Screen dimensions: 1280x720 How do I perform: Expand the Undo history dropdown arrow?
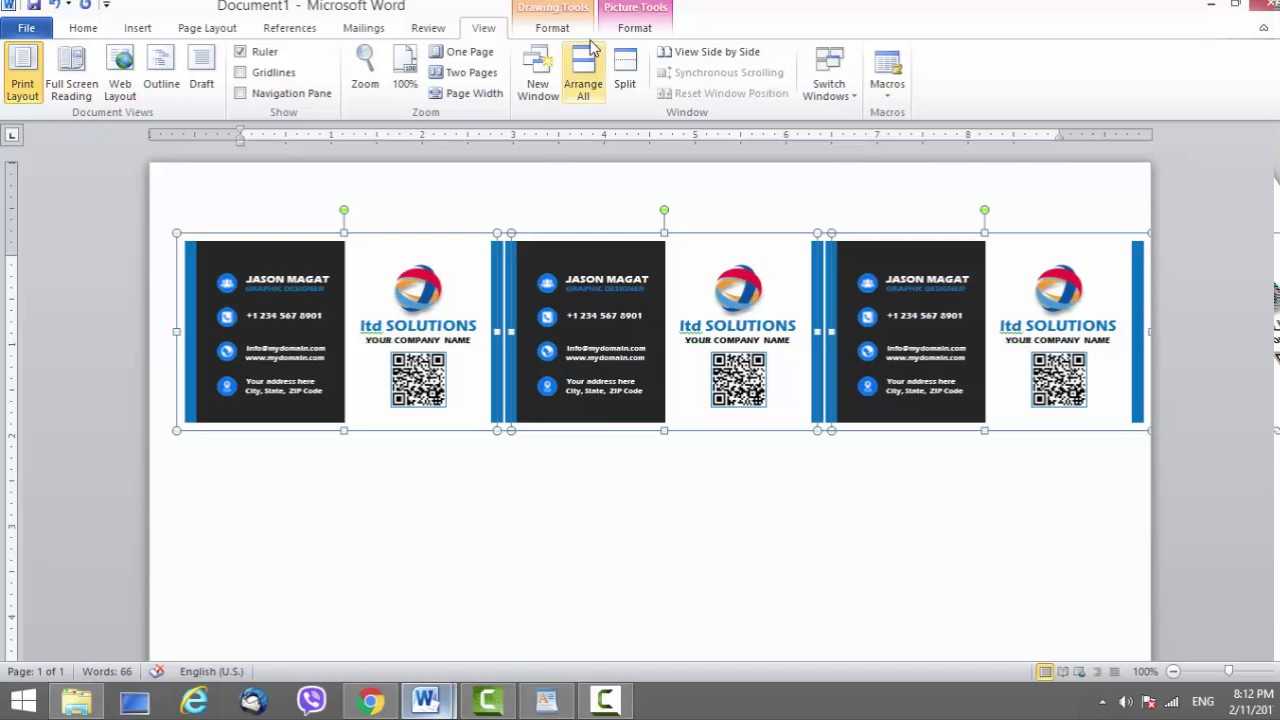coord(68,5)
